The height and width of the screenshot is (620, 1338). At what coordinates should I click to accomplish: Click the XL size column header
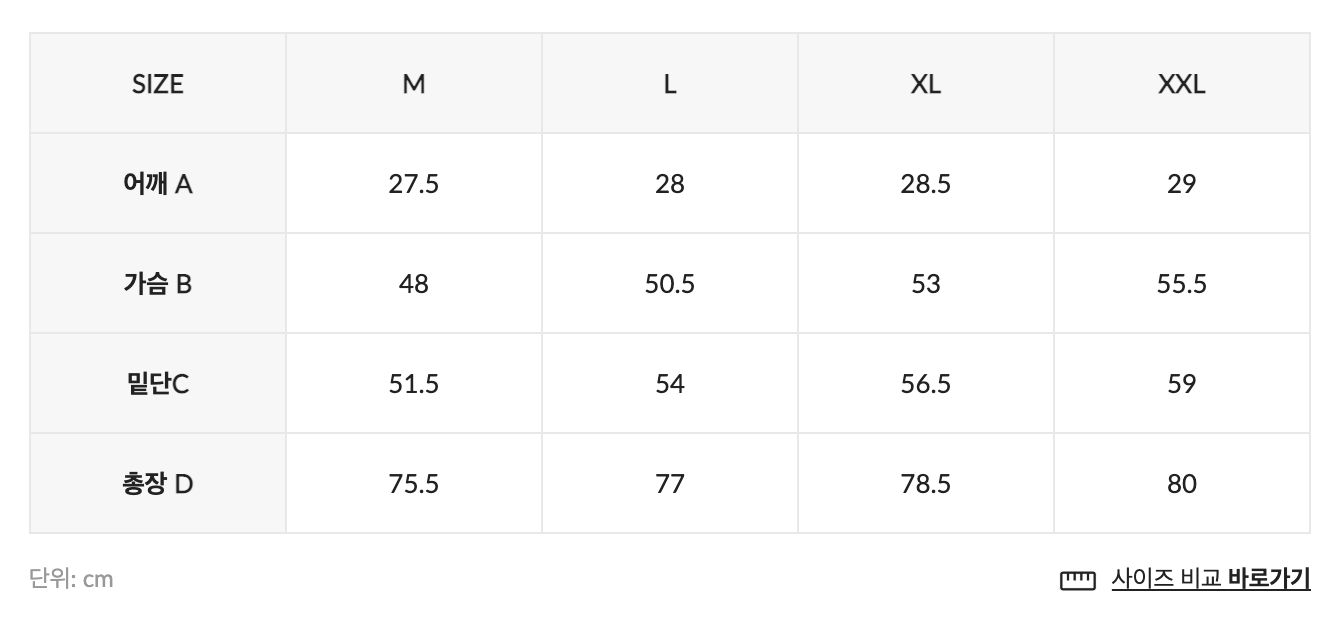click(x=926, y=84)
